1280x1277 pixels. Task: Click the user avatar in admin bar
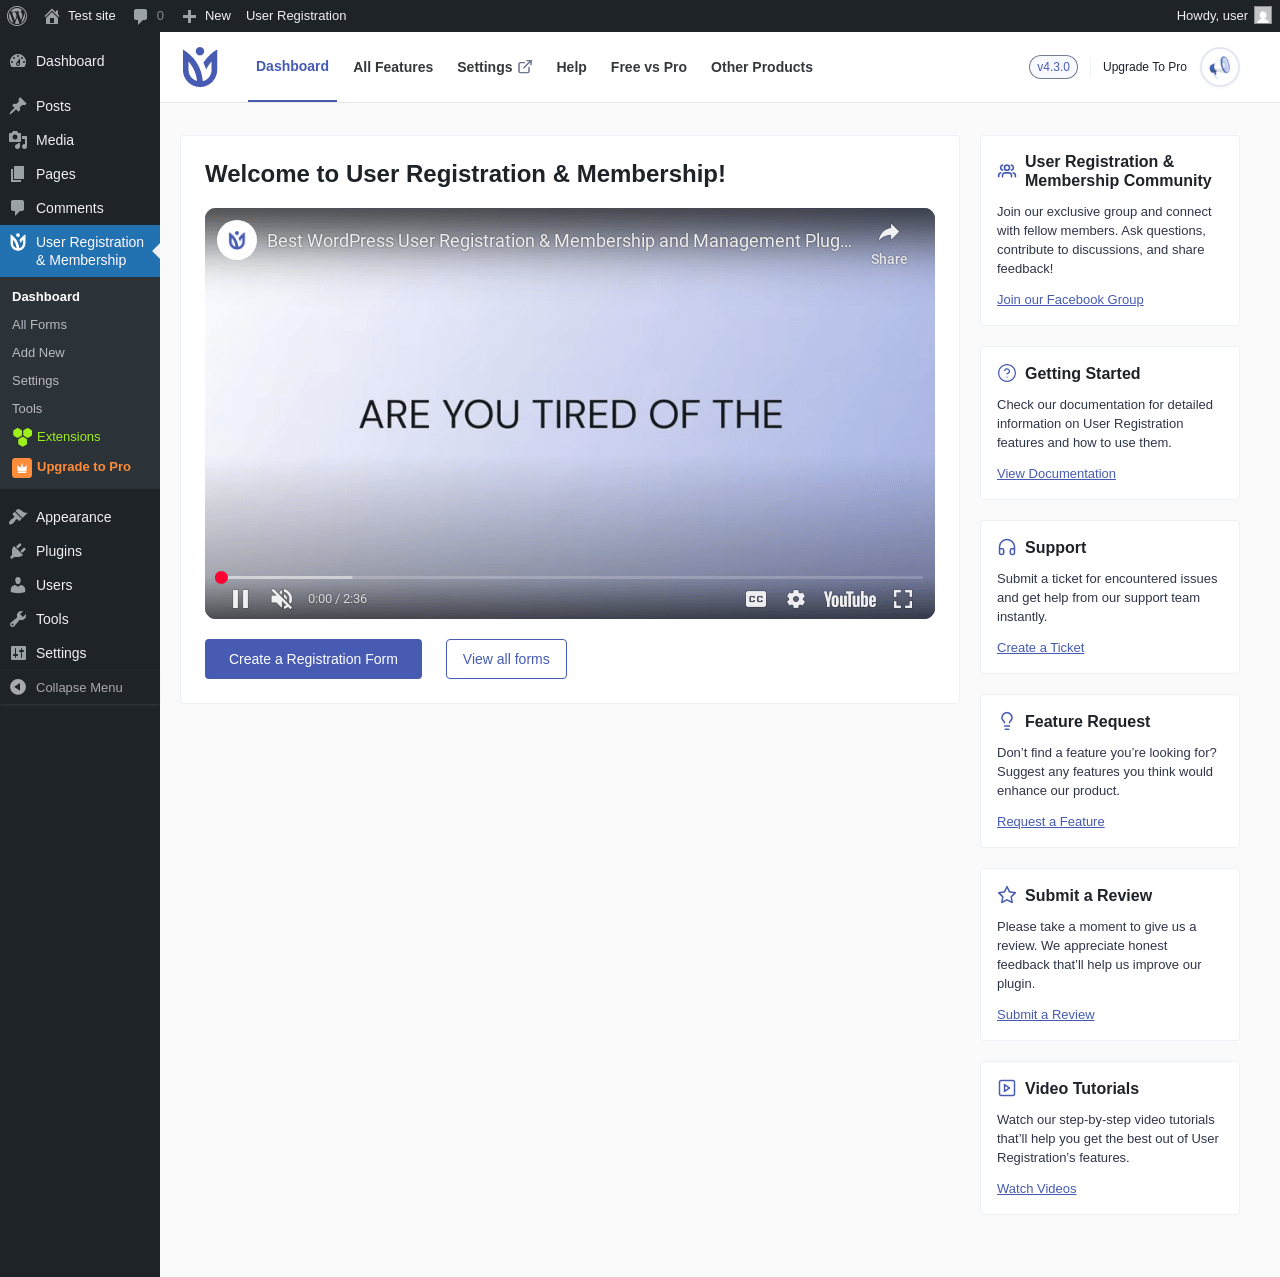(x=1263, y=16)
